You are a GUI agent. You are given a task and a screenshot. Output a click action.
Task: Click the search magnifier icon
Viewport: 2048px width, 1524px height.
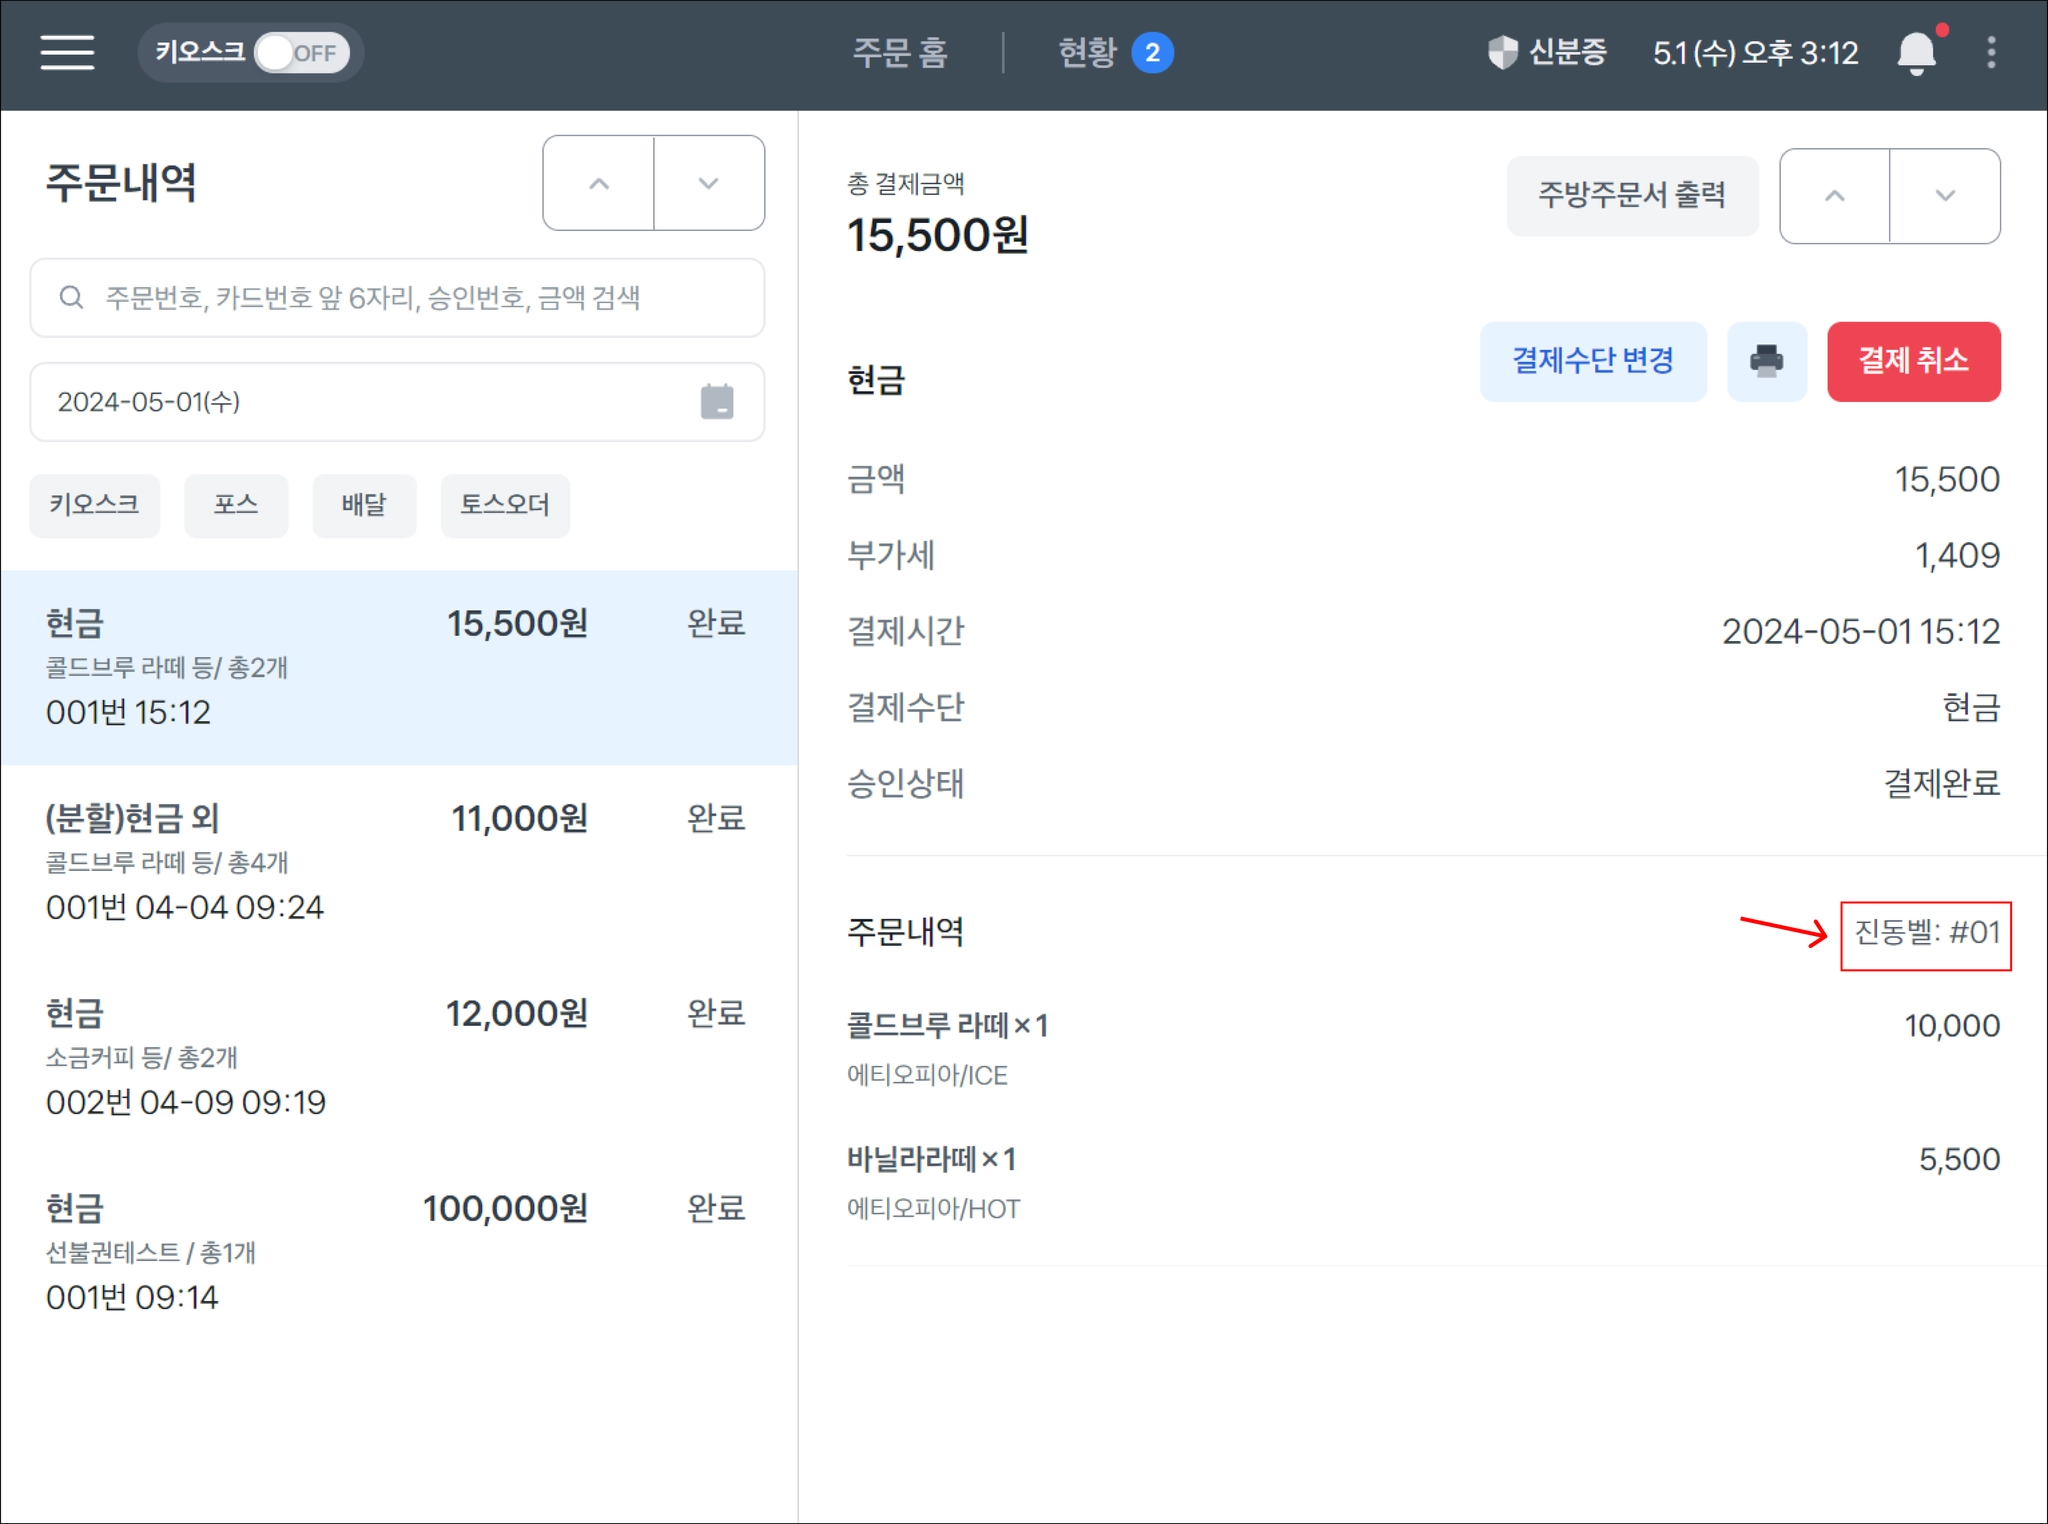click(71, 297)
